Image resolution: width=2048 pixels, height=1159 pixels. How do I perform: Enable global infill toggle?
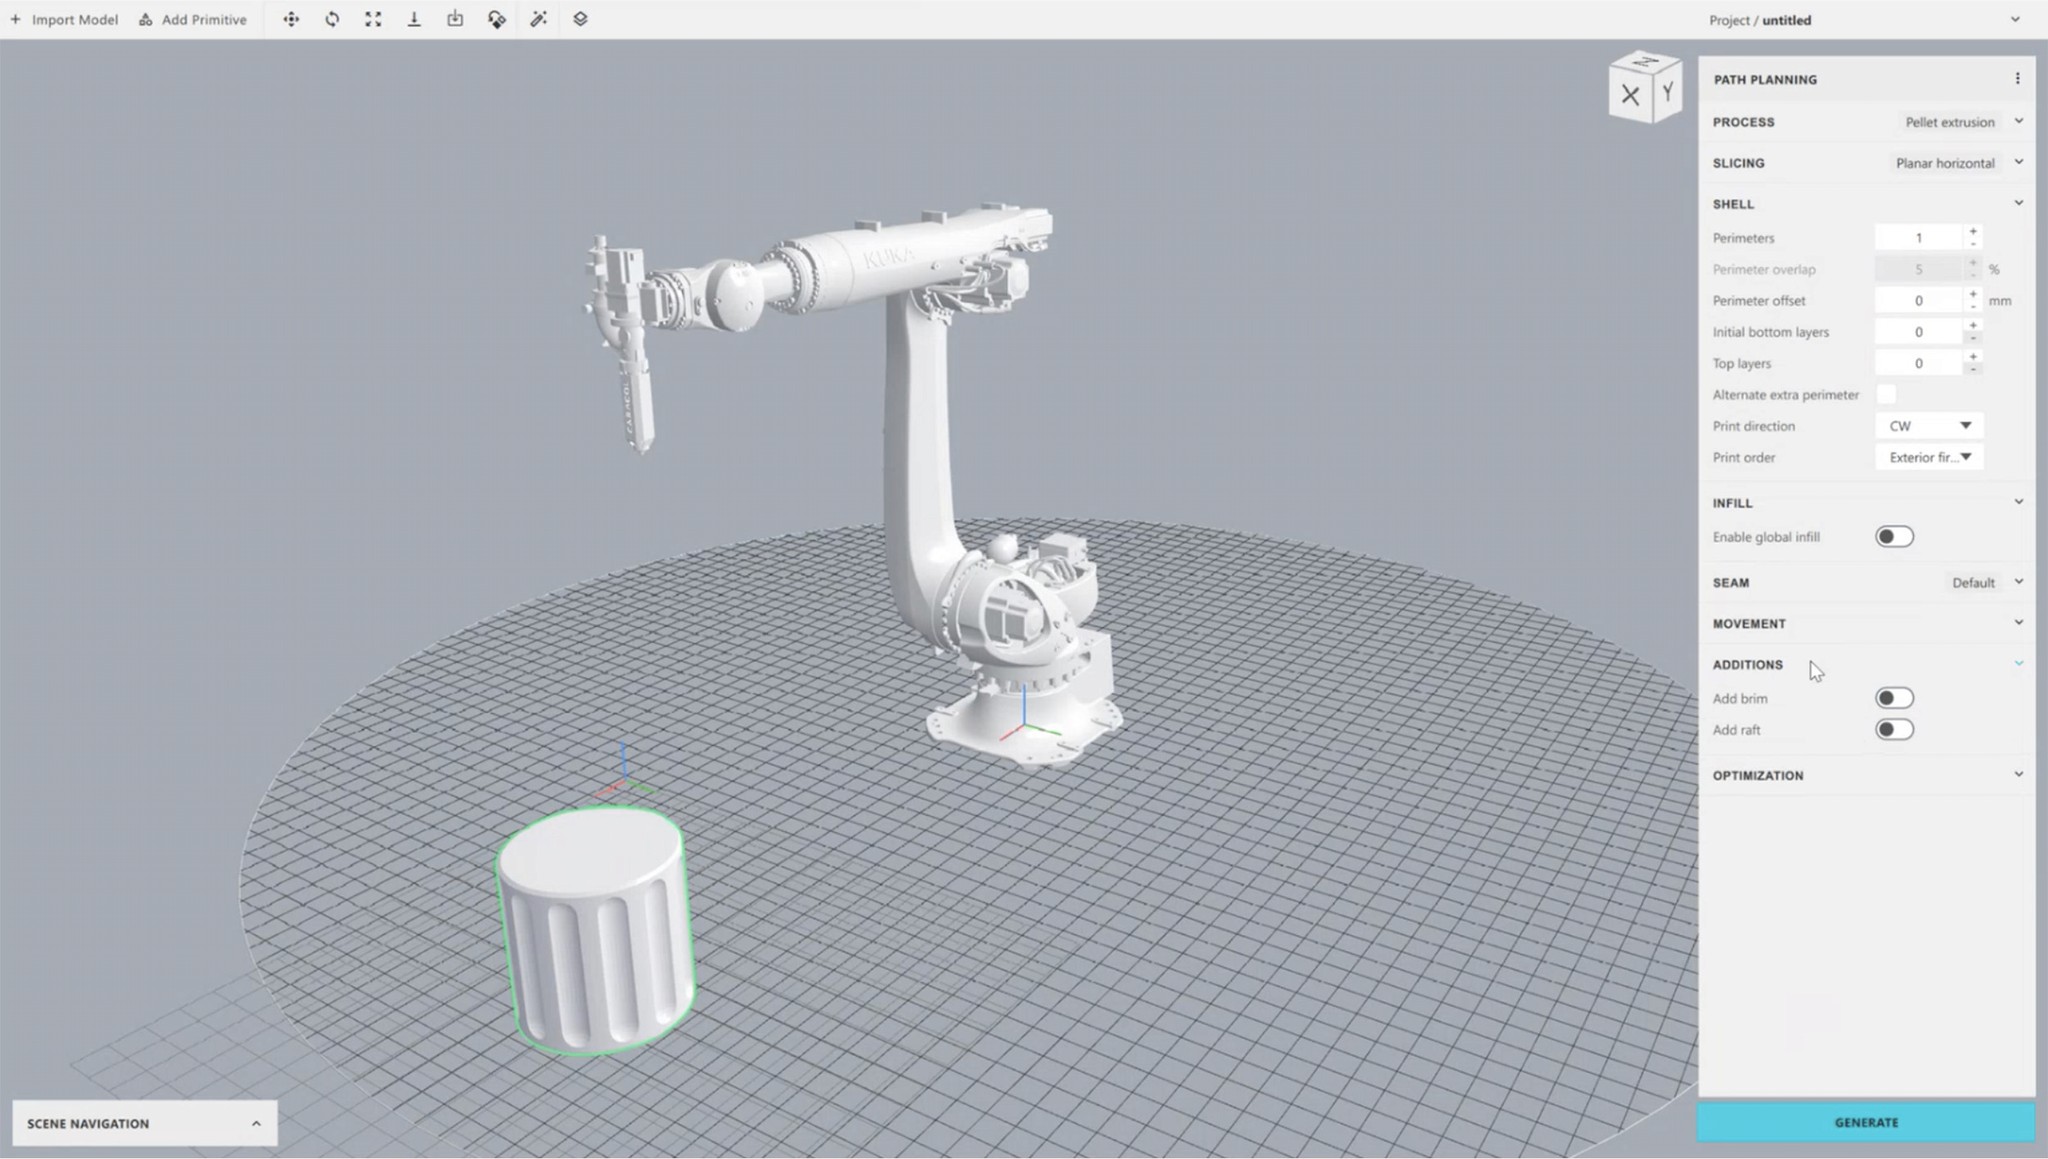[x=1894, y=537]
